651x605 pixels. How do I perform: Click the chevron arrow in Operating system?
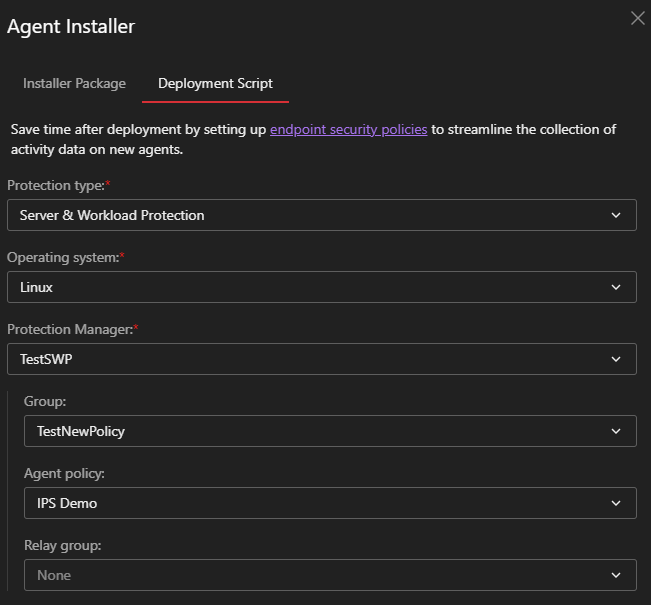pyautogui.click(x=616, y=287)
